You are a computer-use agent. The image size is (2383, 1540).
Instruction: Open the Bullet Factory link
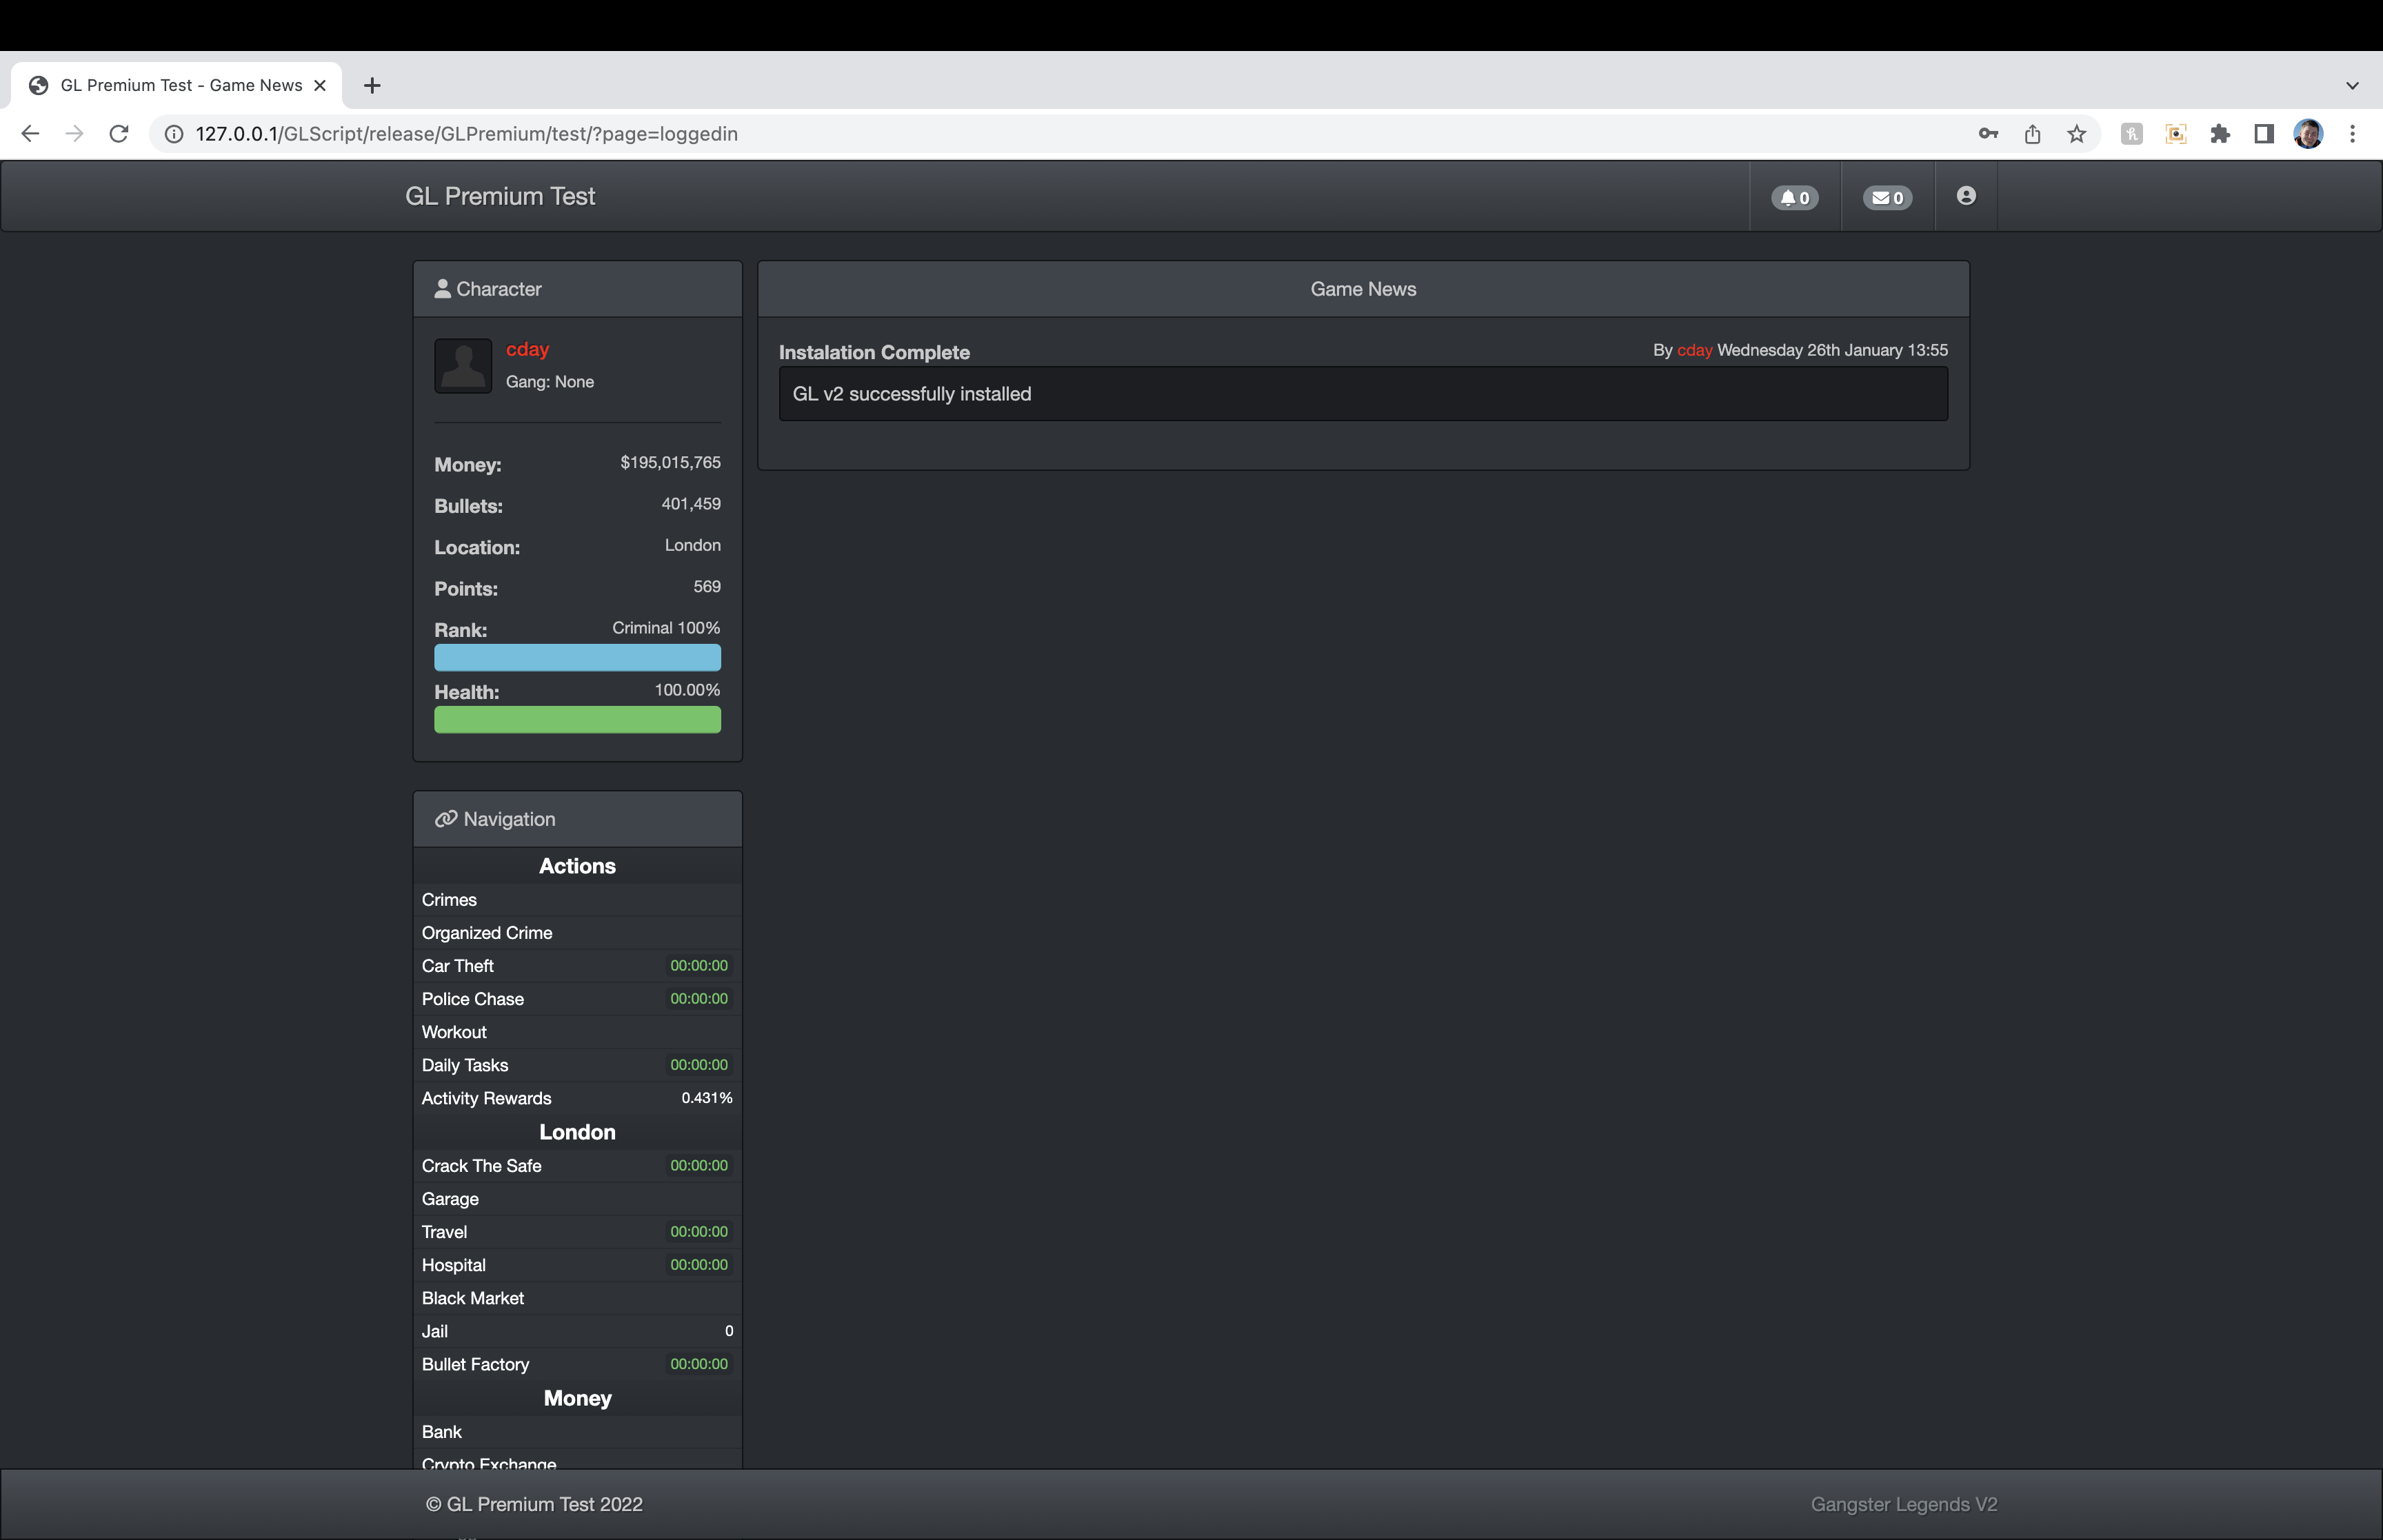coord(475,1363)
